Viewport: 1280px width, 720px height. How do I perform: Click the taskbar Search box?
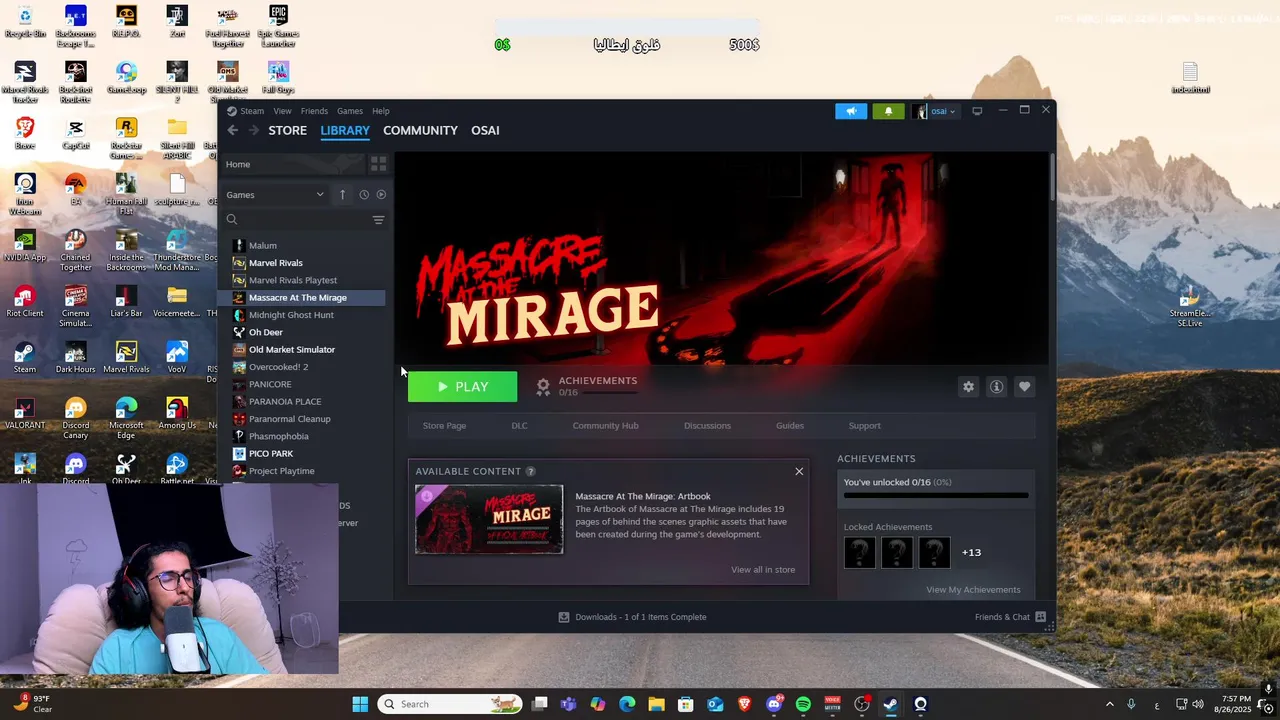point(450,704)
